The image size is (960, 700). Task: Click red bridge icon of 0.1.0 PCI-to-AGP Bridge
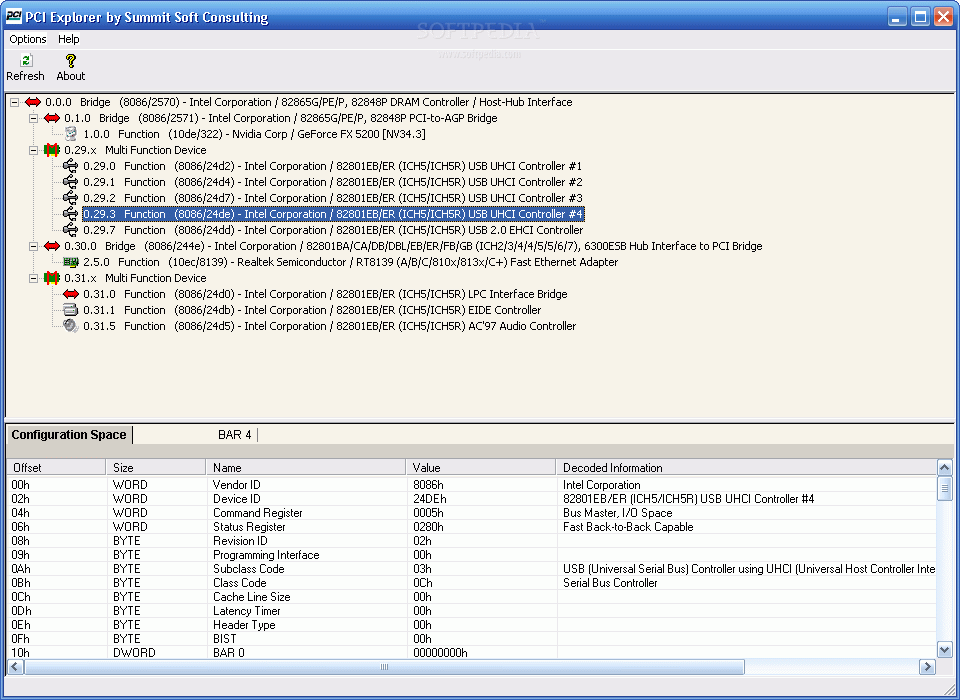[x=52, y=118]
